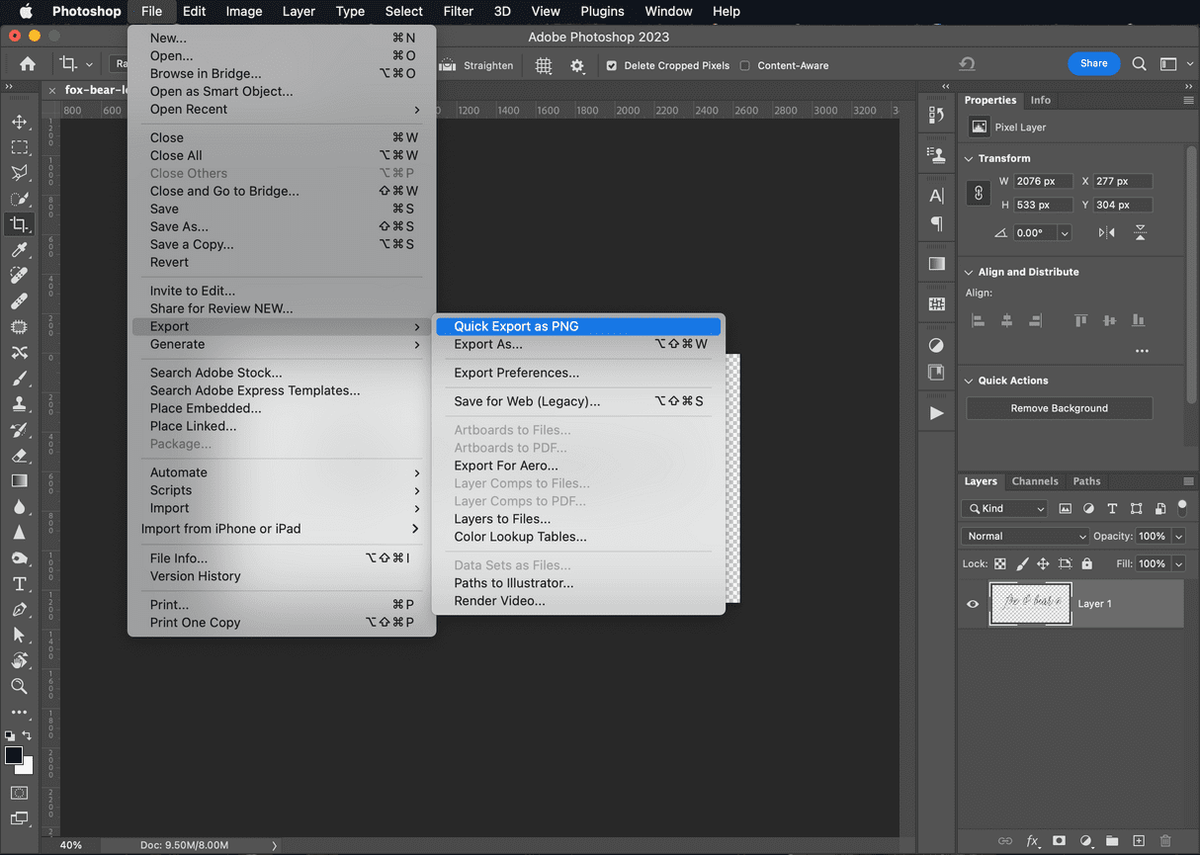Viewport: 1200px width, 855px height.
Task: Click the foreground color swatch
Action: (x=14, y=755)
